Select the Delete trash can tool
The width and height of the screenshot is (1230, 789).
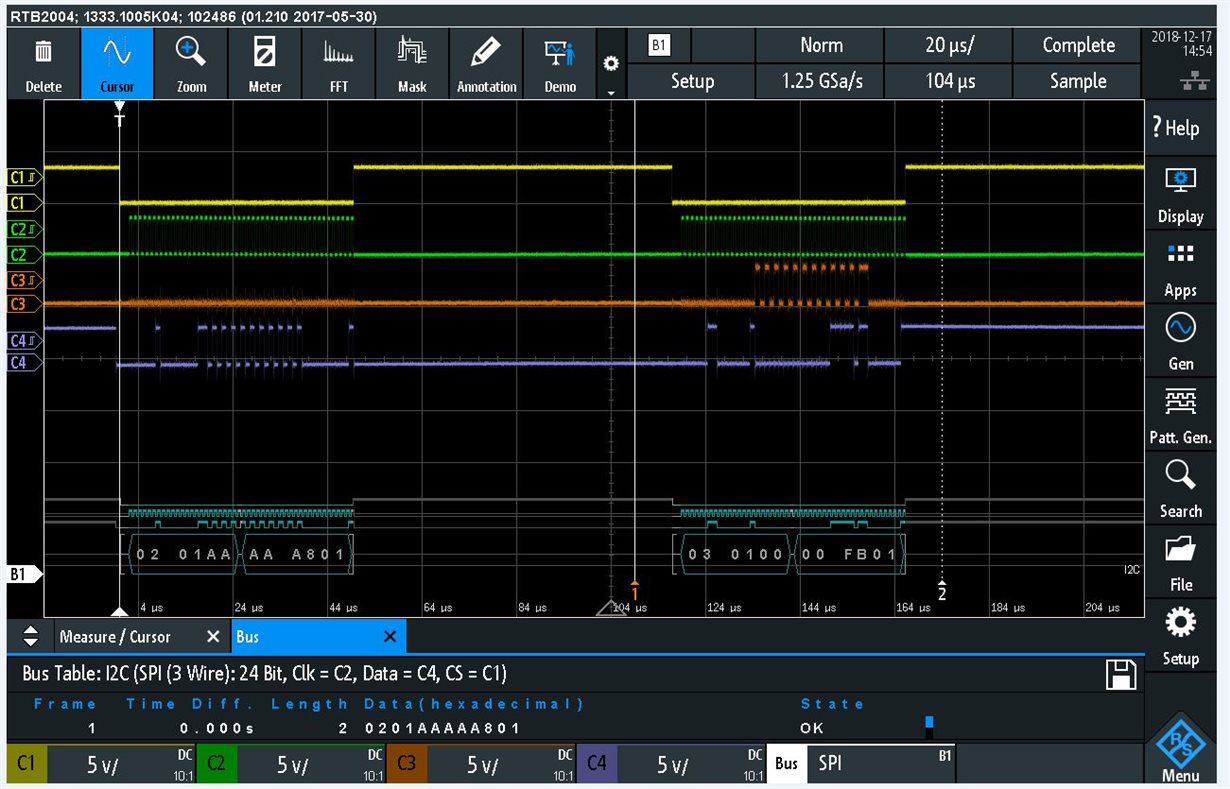click(43, 63)
